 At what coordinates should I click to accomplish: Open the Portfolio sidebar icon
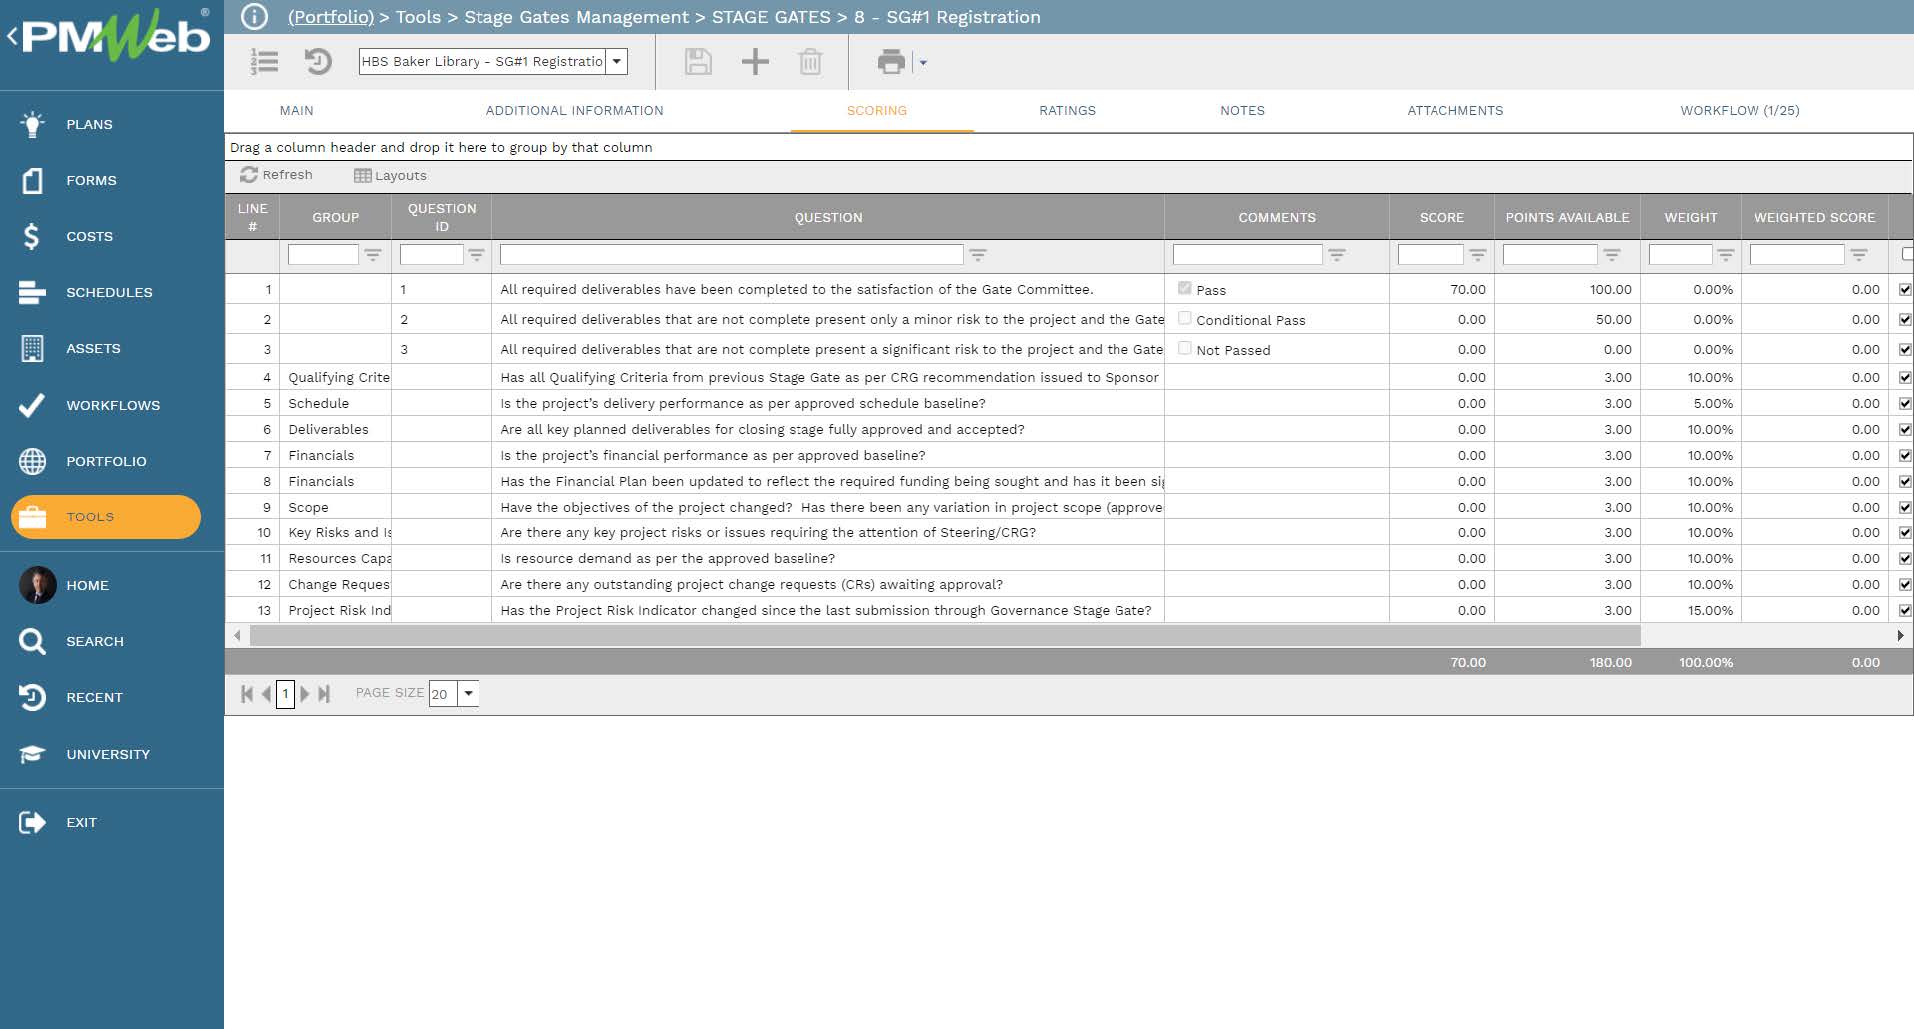coord(105,461)
